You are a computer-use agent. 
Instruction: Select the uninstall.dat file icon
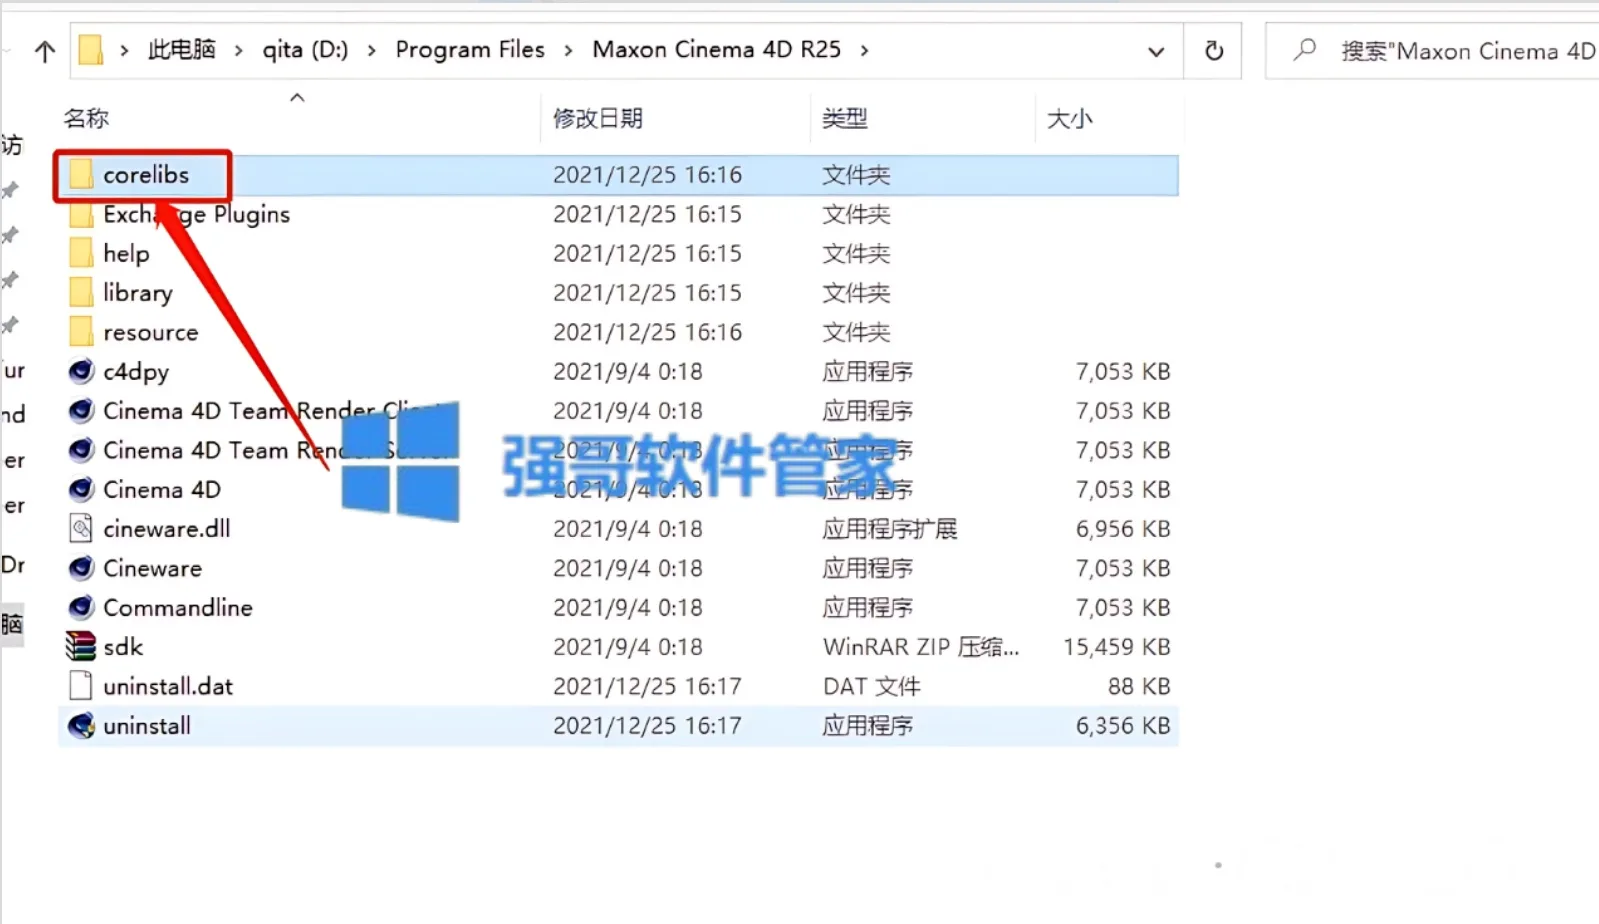click(x=82, y=686)
